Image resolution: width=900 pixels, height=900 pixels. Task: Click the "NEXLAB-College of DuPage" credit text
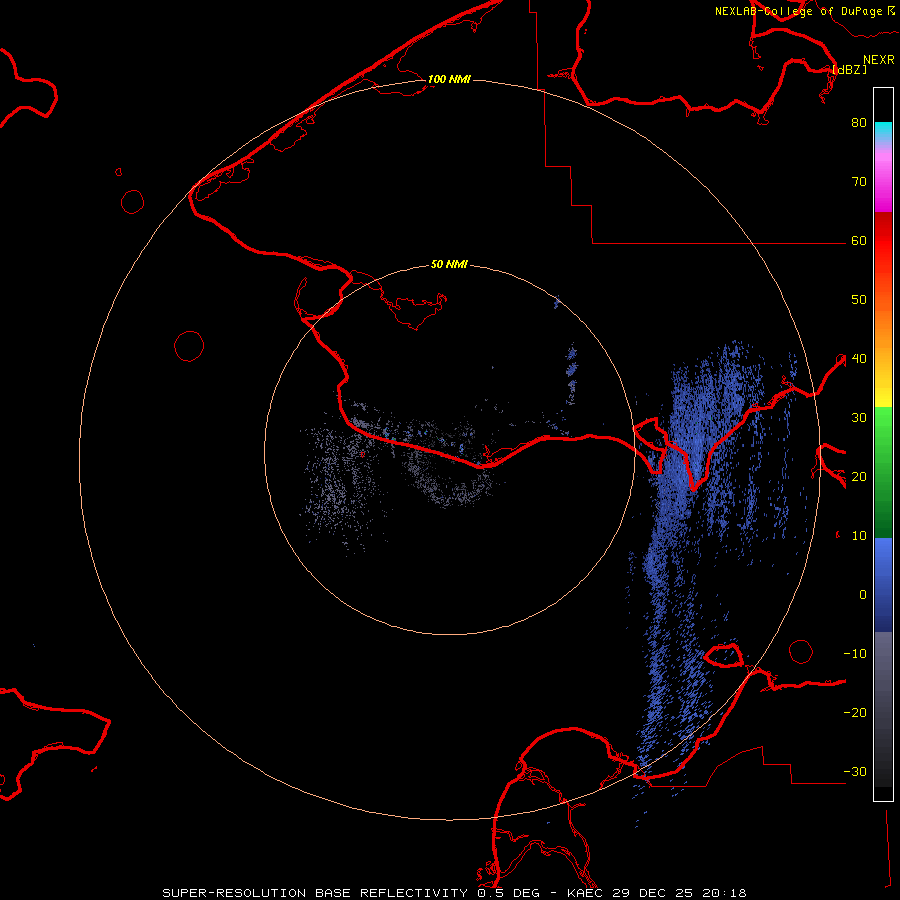(x=798, y=11)
